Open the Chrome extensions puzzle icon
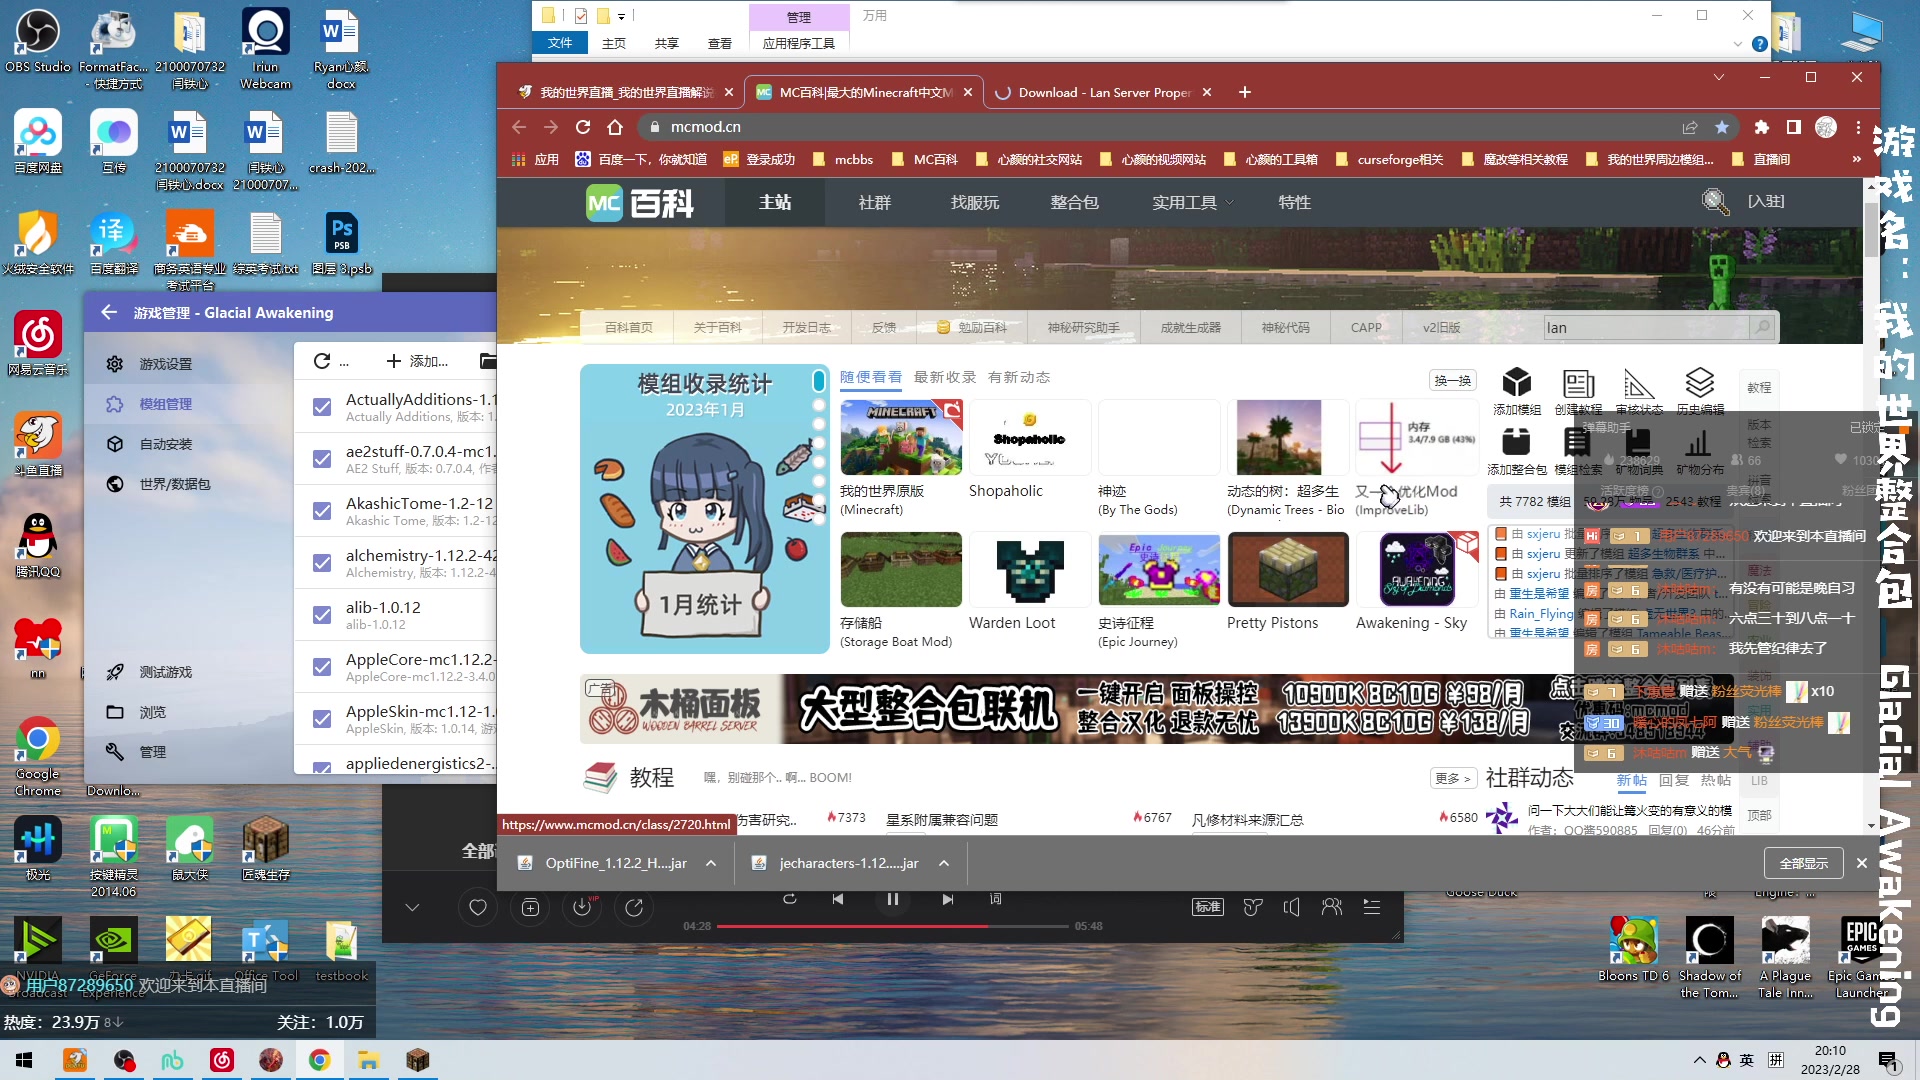The image size is (1920, 1080). point(1761,127)
